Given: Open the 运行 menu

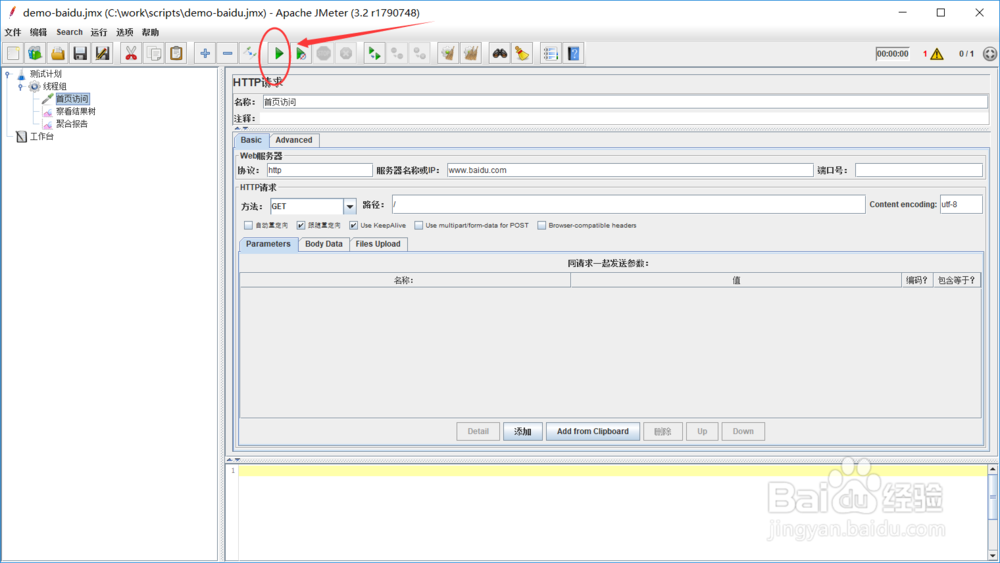Looking at the screenshot, I should [99, 32].
